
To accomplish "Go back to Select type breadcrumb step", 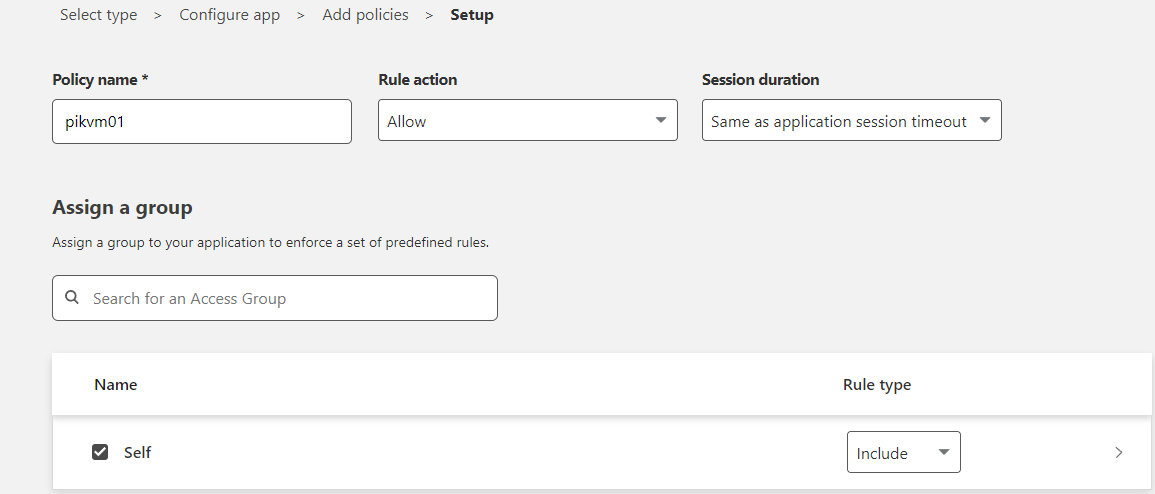I will pos(98,15).
